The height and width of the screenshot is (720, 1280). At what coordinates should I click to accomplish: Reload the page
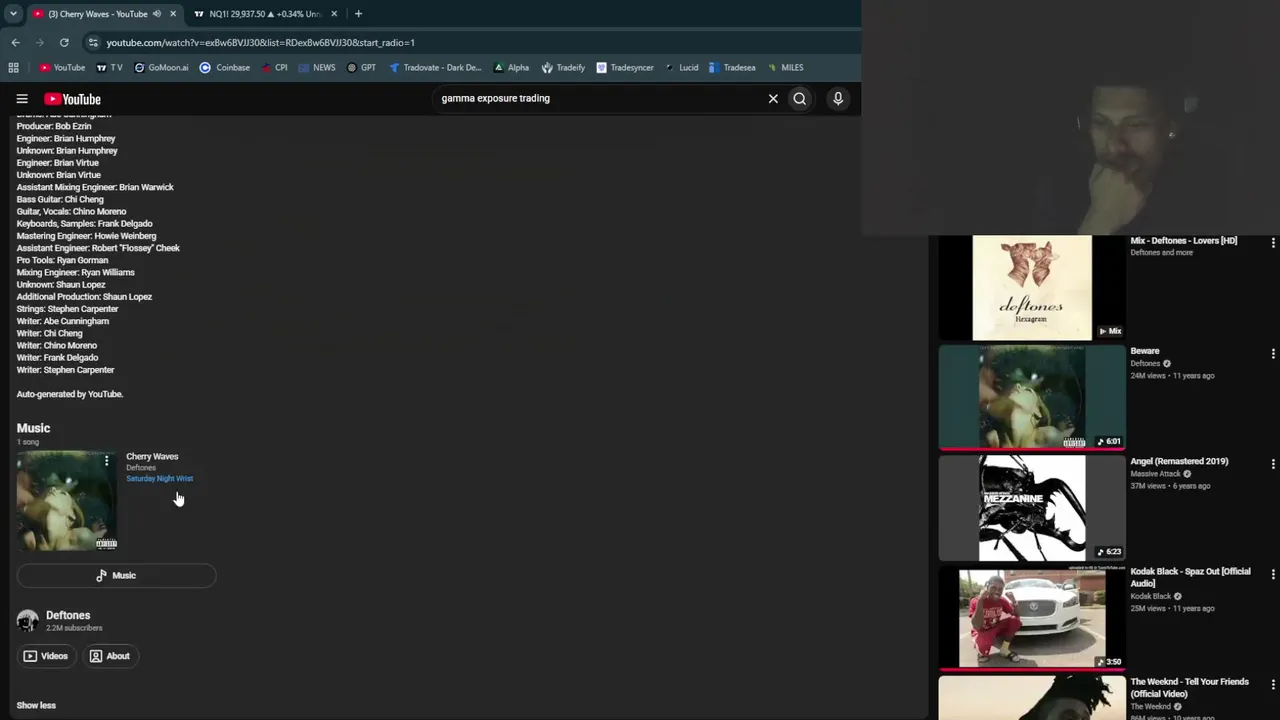[x=64, y=43]
